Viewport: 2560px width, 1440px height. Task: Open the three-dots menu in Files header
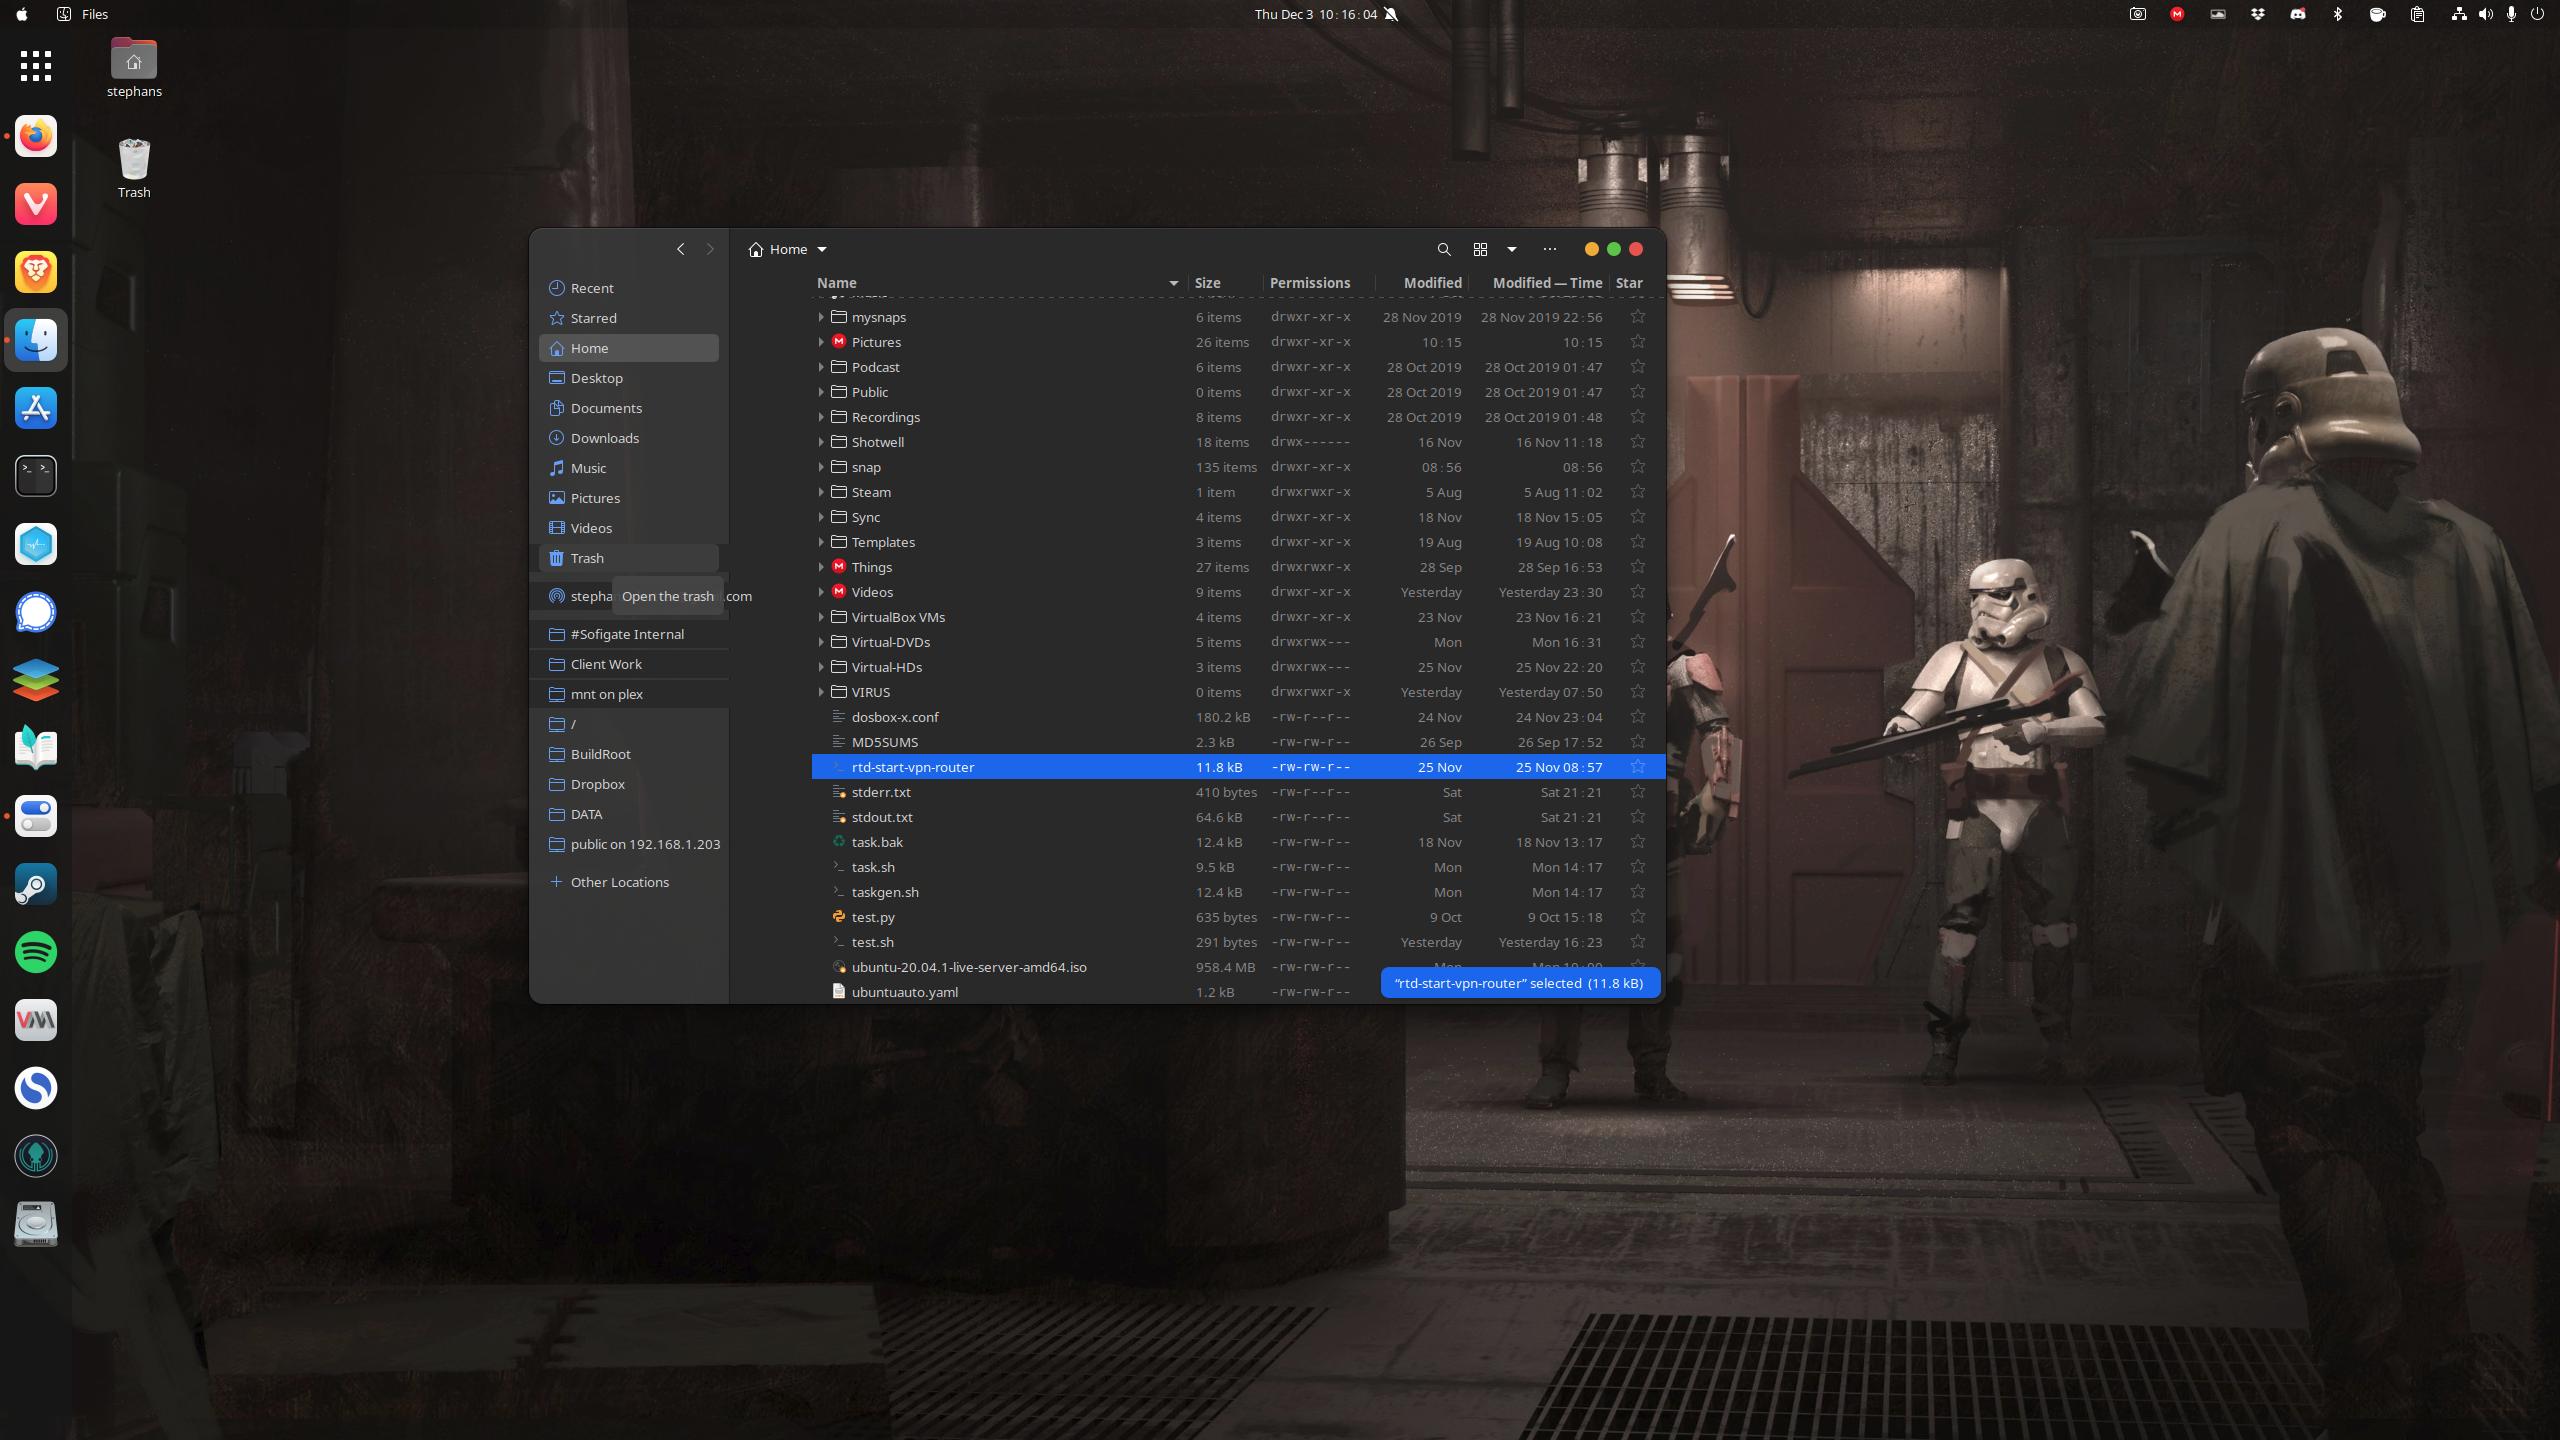(1550, 249)
